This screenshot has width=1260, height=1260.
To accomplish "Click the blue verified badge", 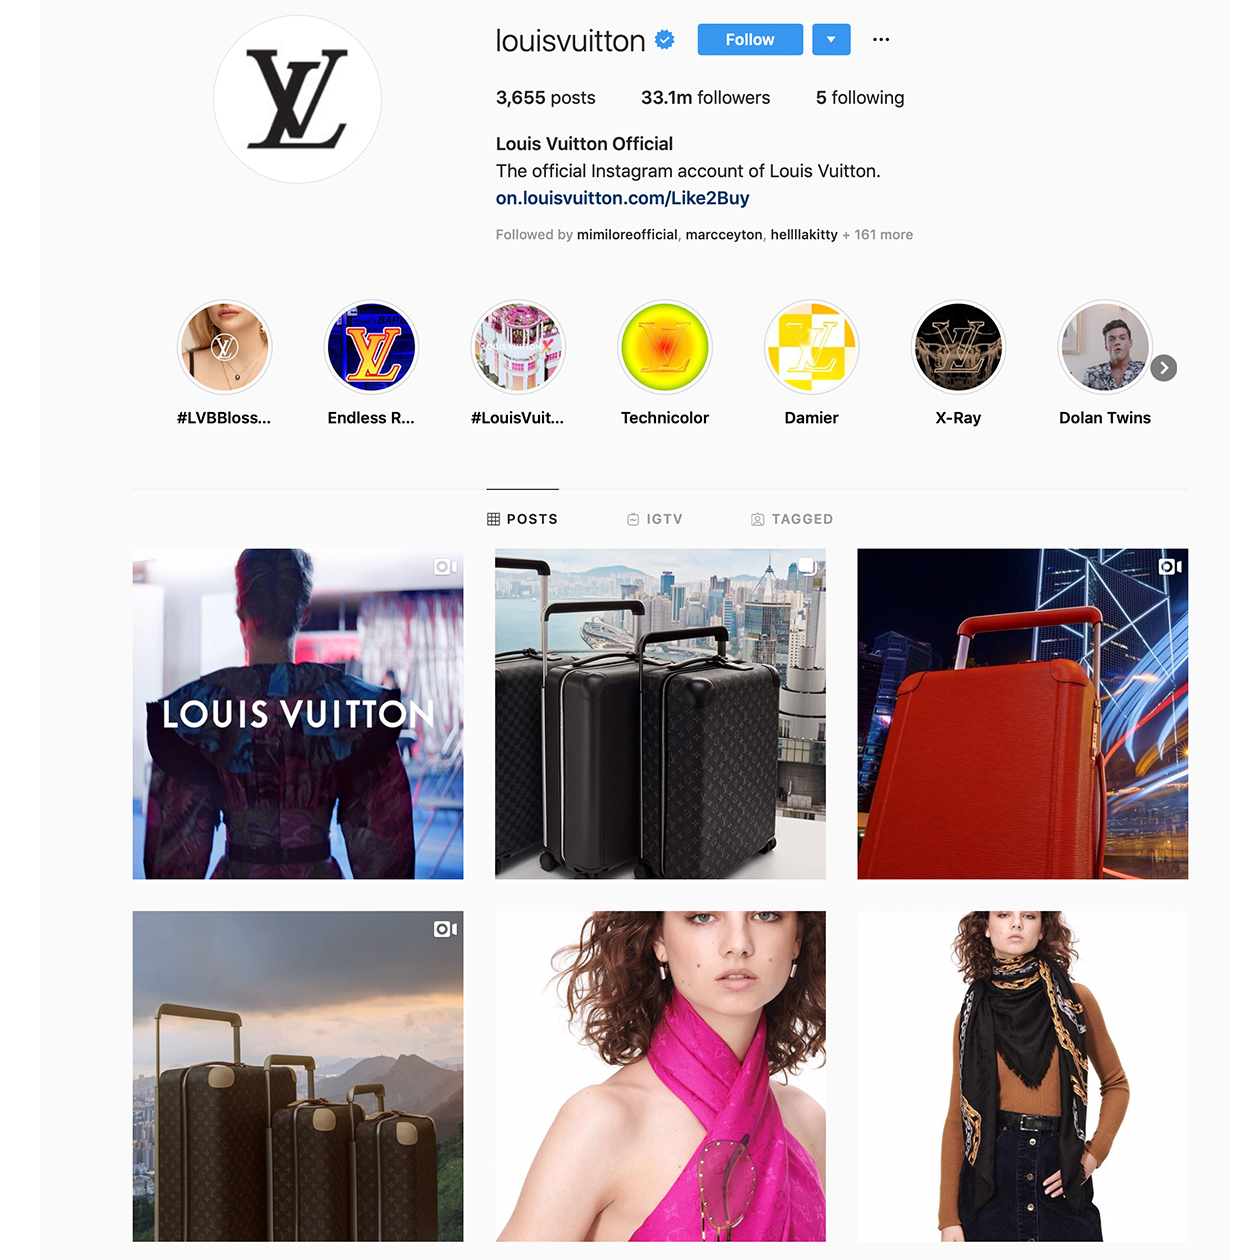I will click(665, 40).
